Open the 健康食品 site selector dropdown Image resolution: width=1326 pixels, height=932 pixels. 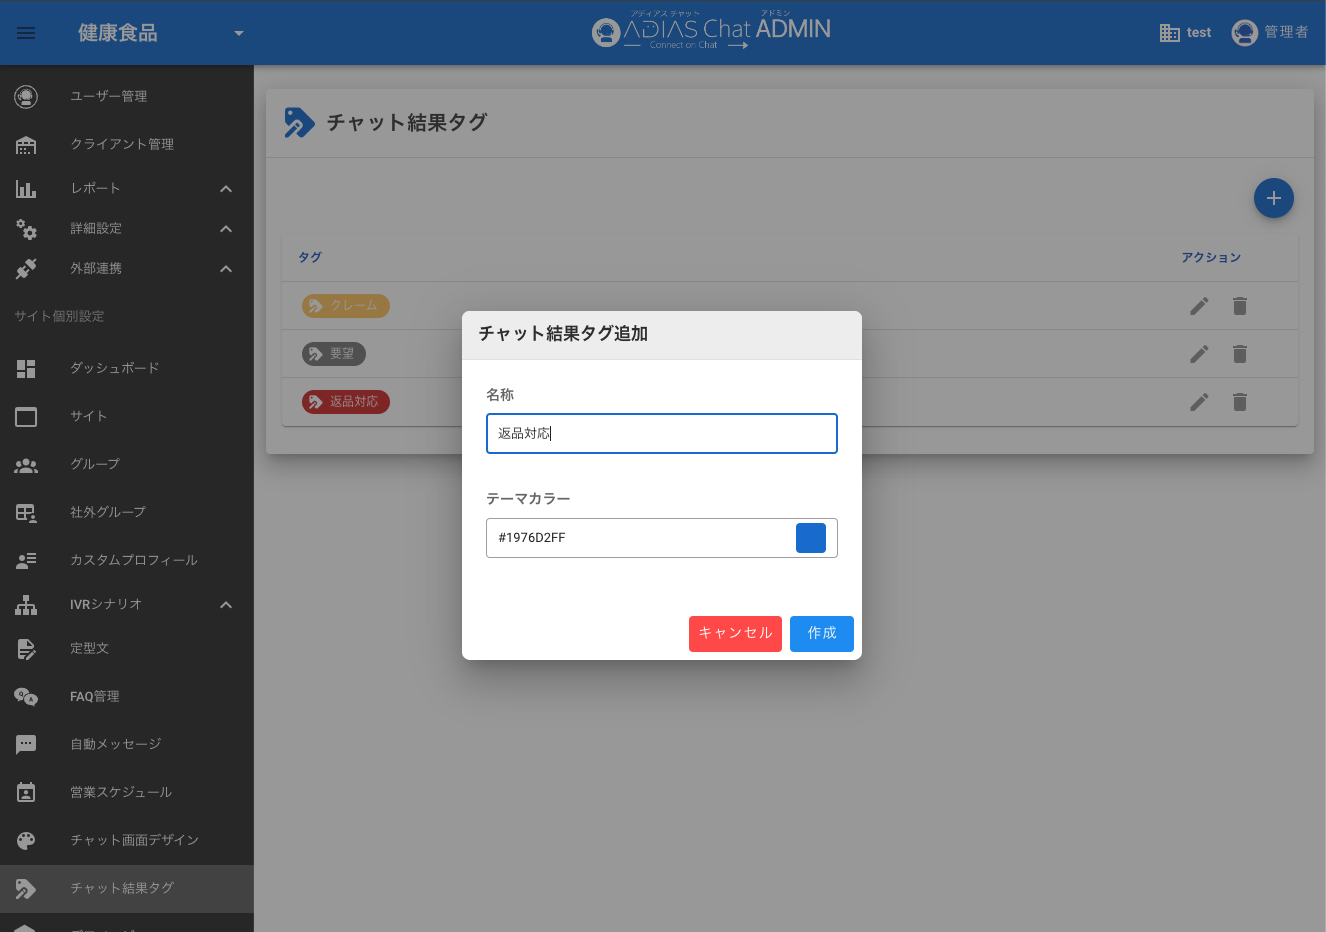pos(238,33)
